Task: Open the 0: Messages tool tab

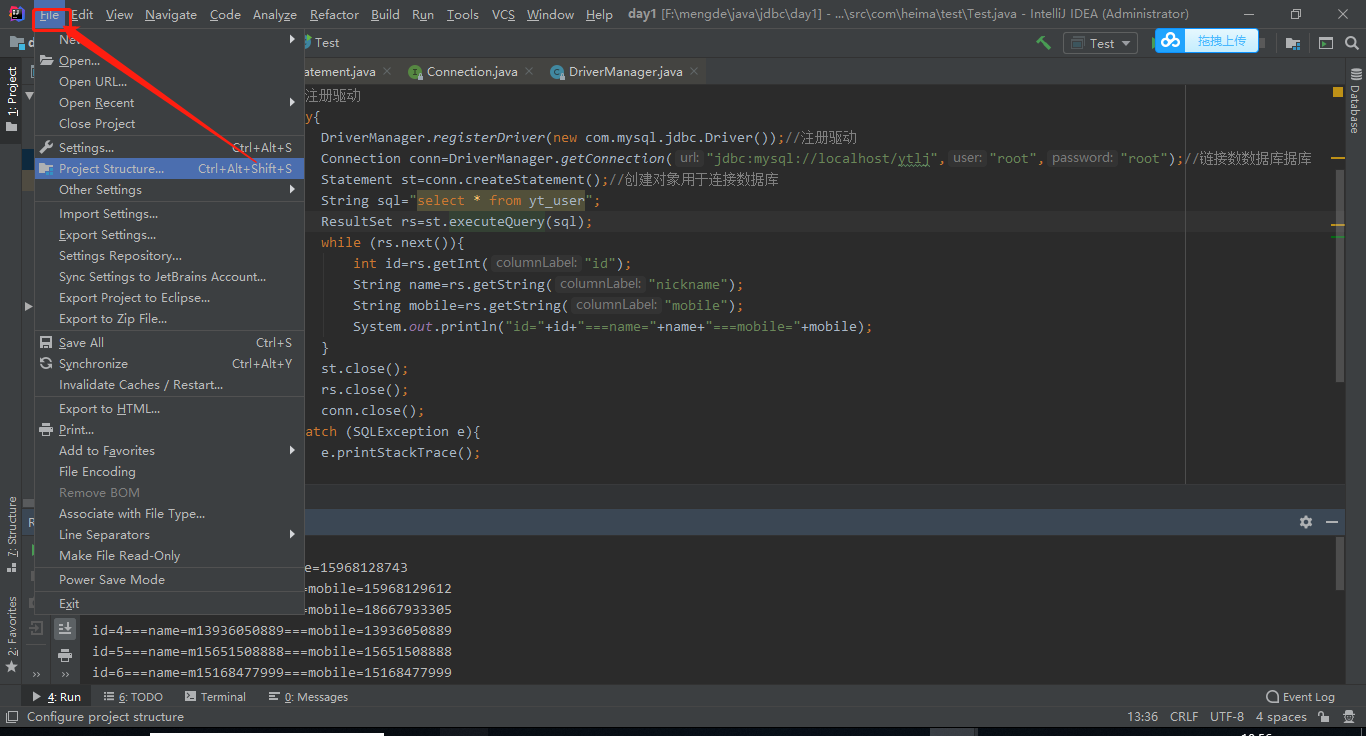Action: [308, 697]
